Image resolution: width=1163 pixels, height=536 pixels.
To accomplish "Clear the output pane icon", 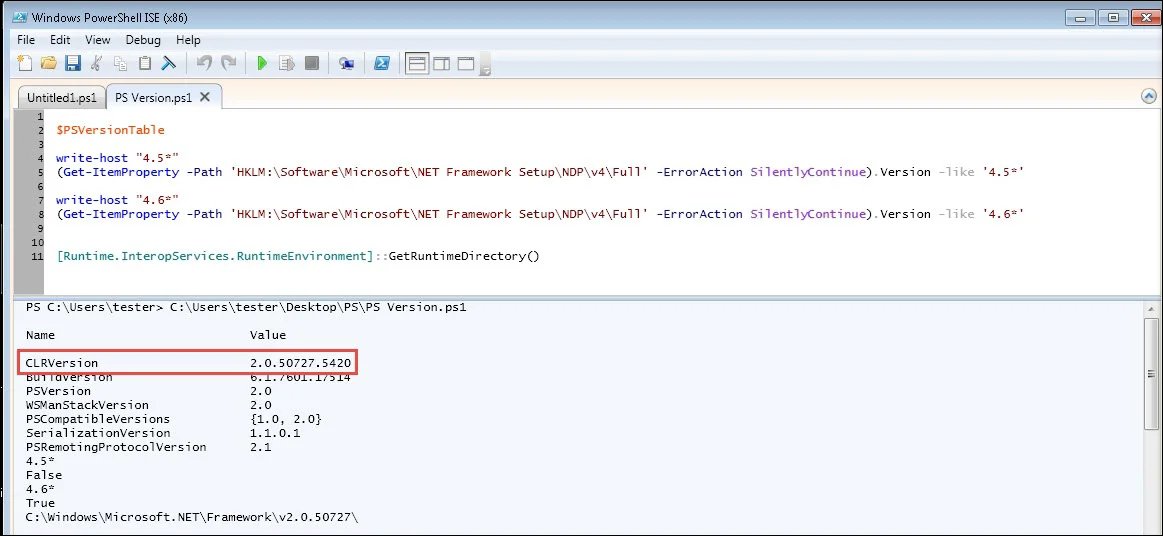I will [x=169, y=64].
